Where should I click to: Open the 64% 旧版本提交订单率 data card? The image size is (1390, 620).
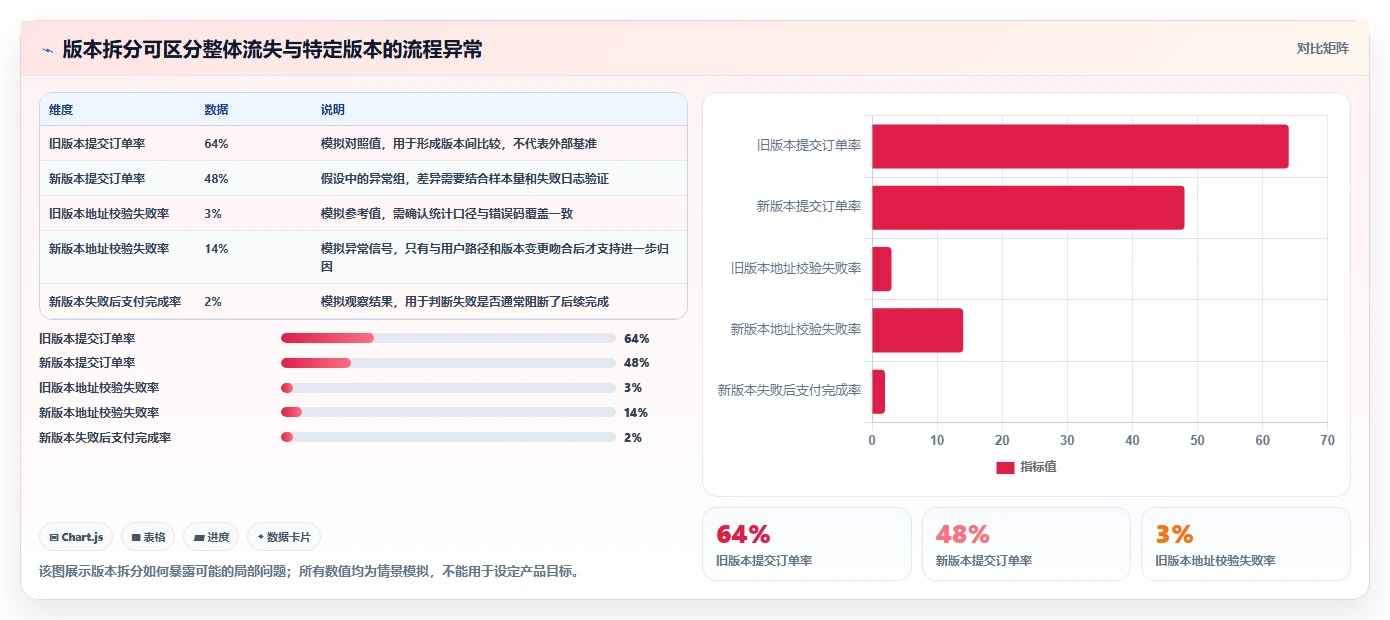pos(807,544)
